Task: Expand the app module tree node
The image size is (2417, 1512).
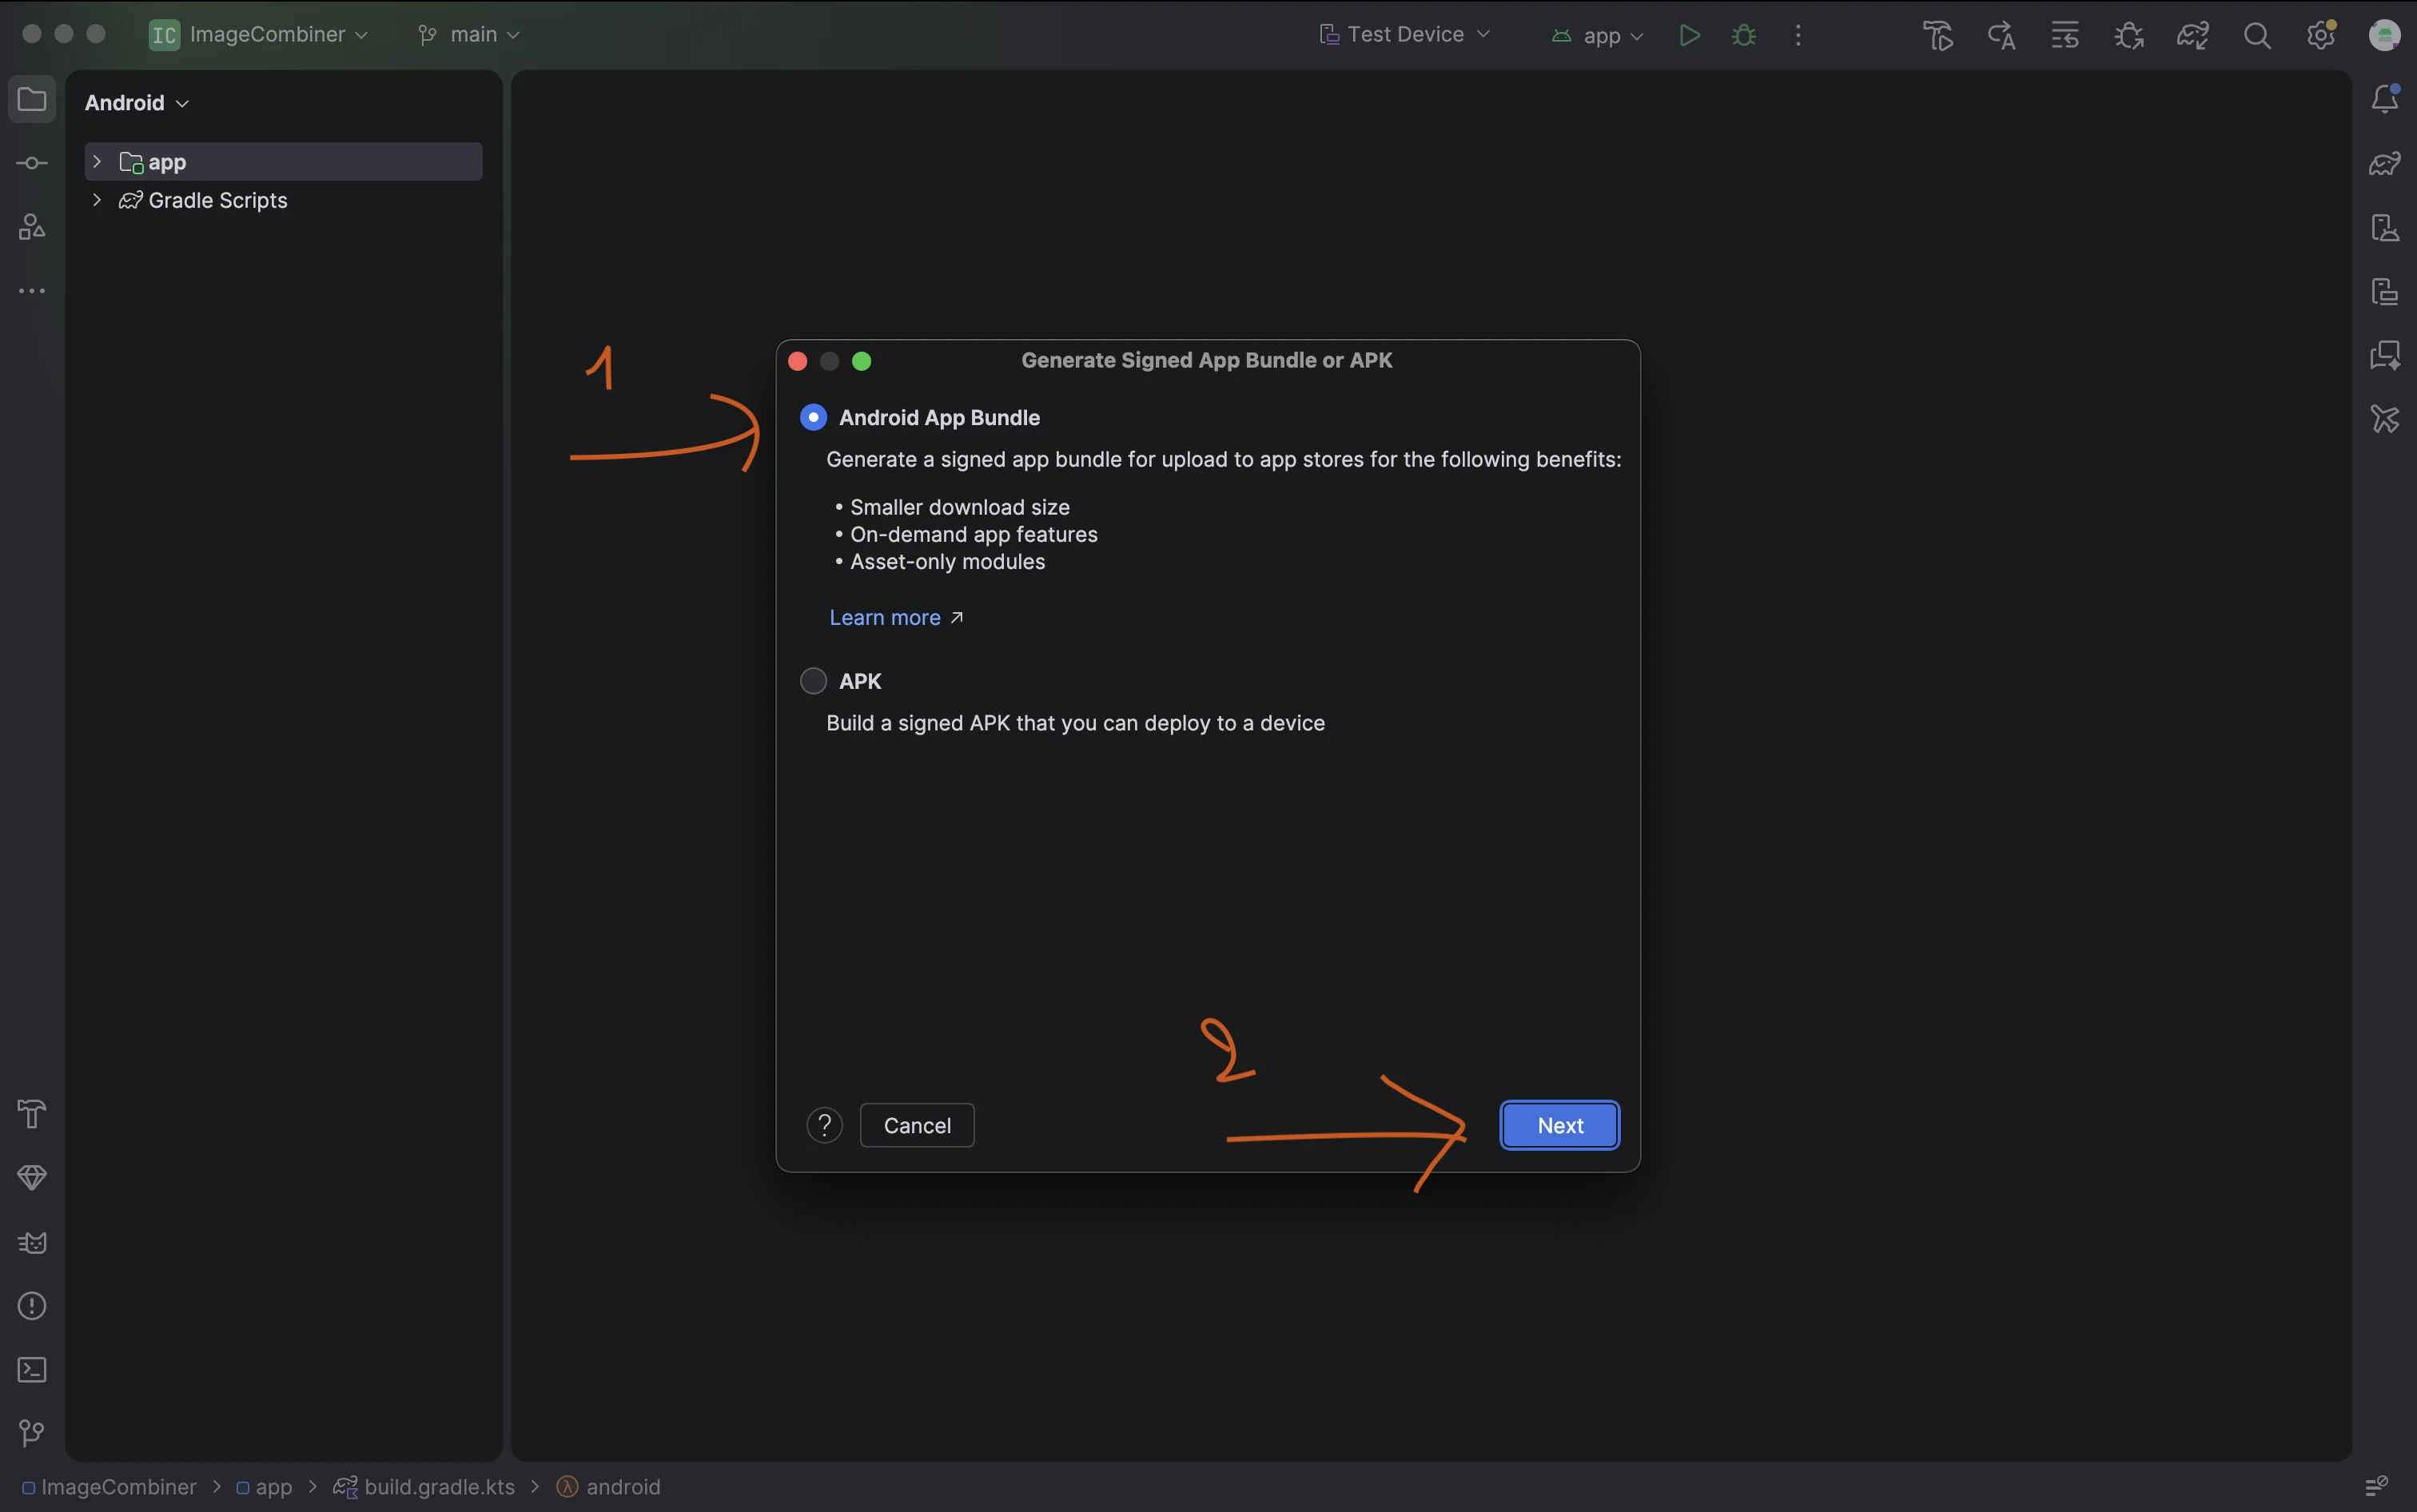Action: tap(97, 161)
